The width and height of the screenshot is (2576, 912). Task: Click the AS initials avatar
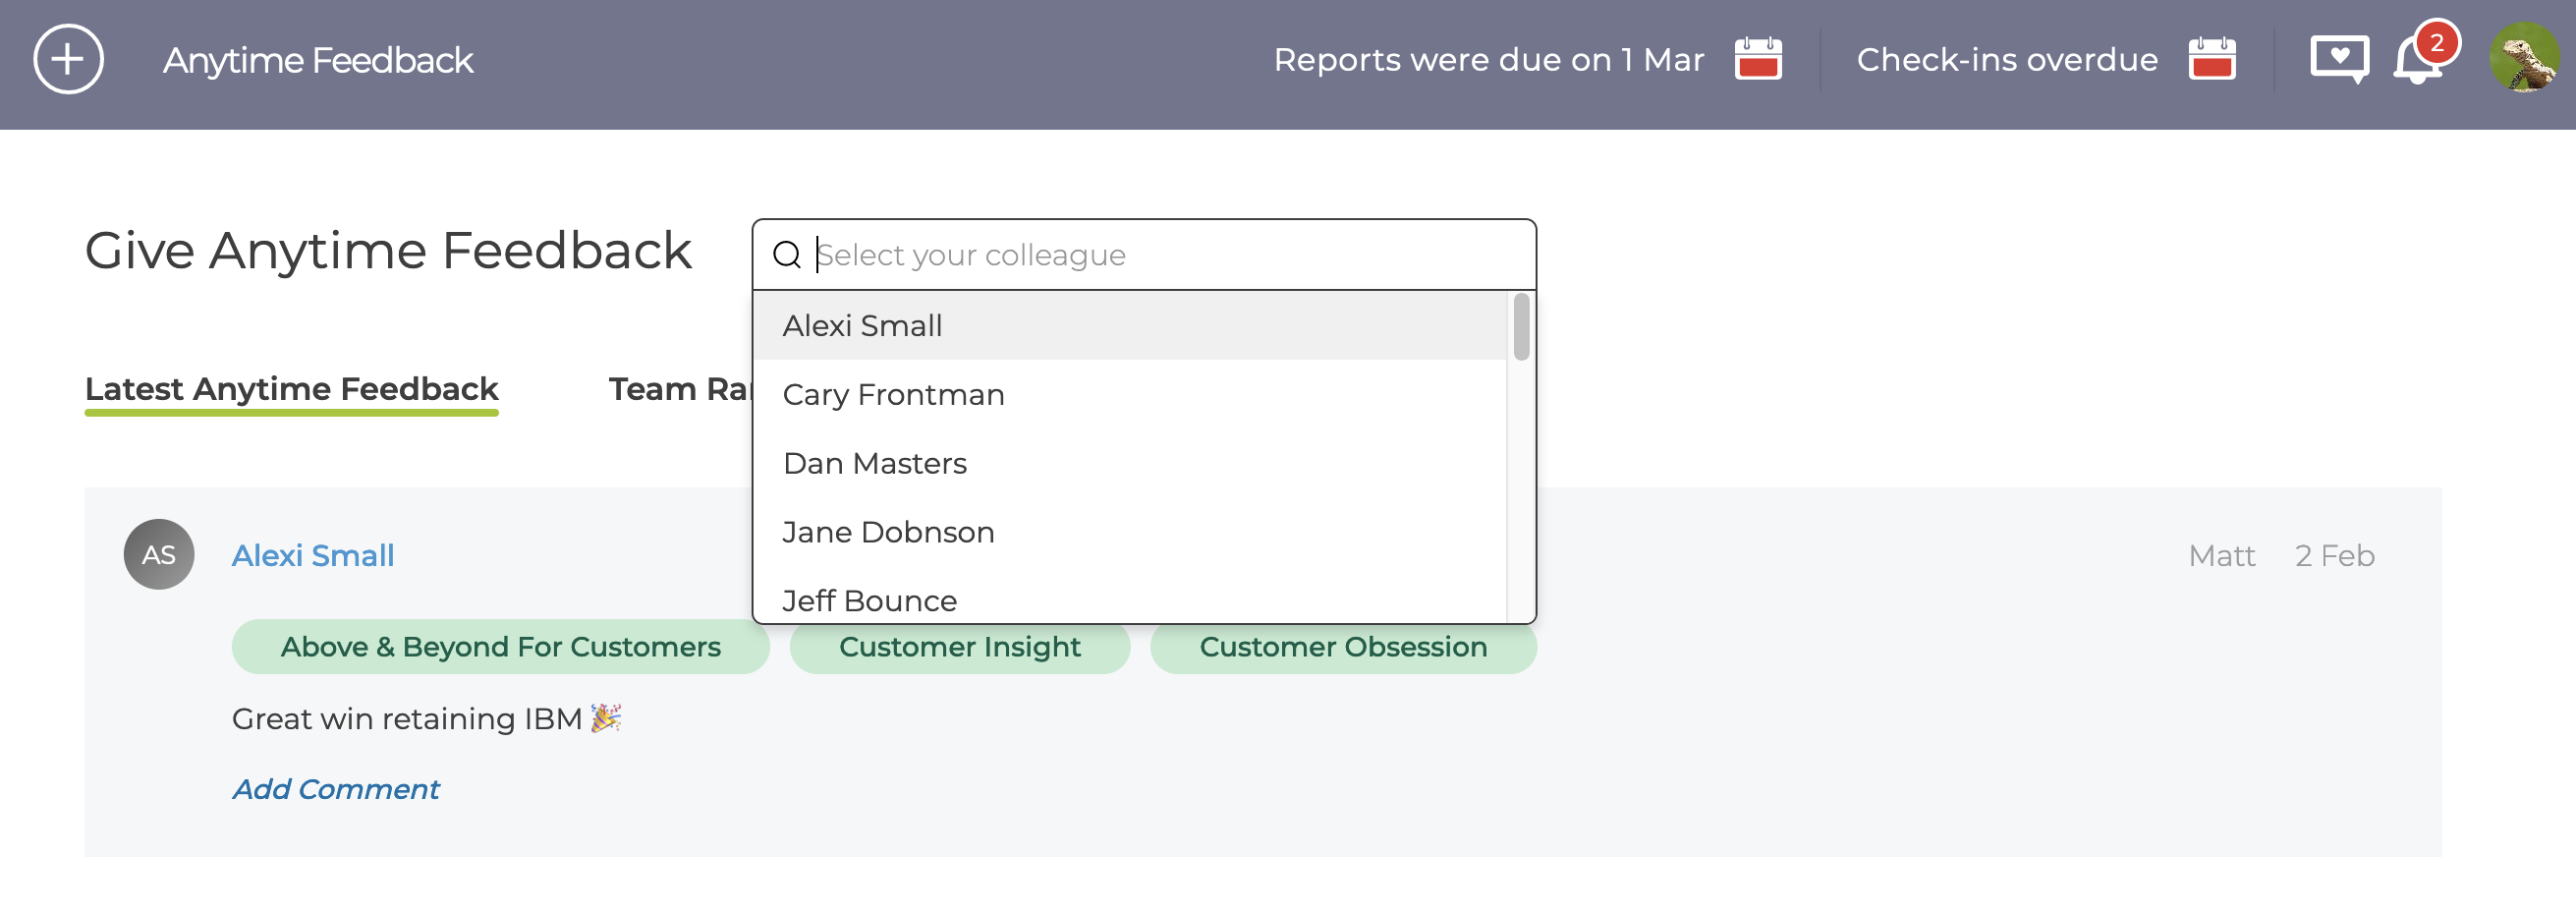coord(159,555)
